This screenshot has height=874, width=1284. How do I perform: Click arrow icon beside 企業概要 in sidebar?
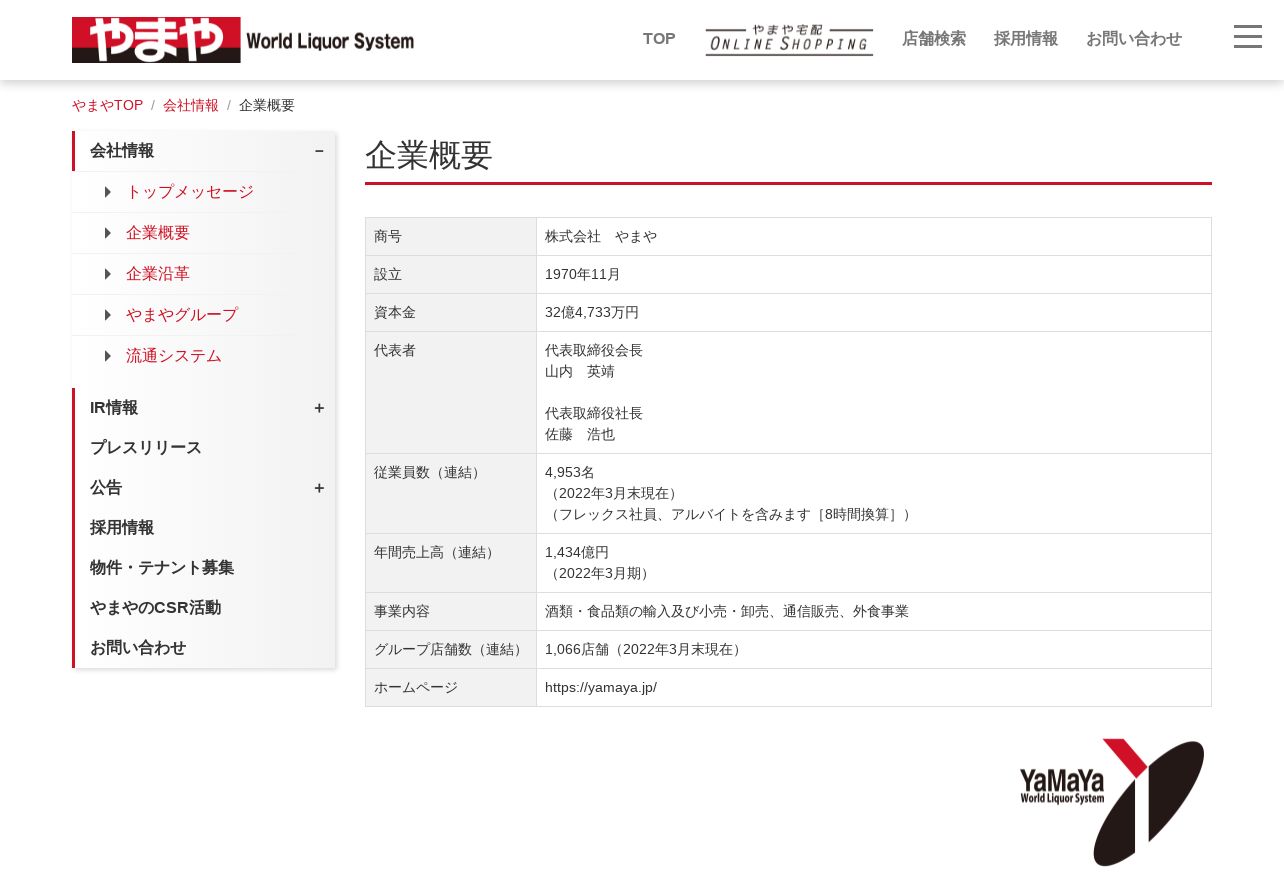tap(108, 233)
